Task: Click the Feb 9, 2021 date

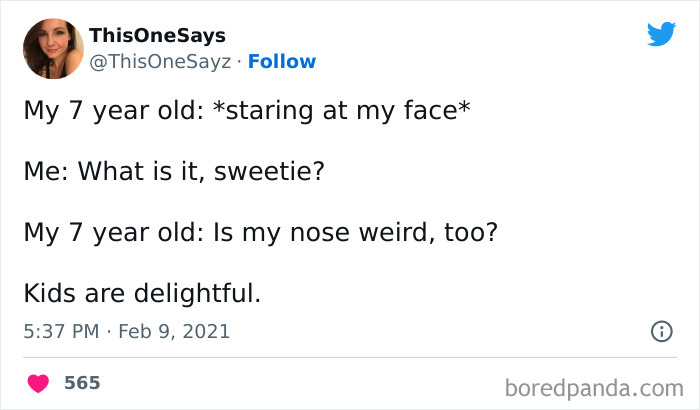Action: click(174, 331)
